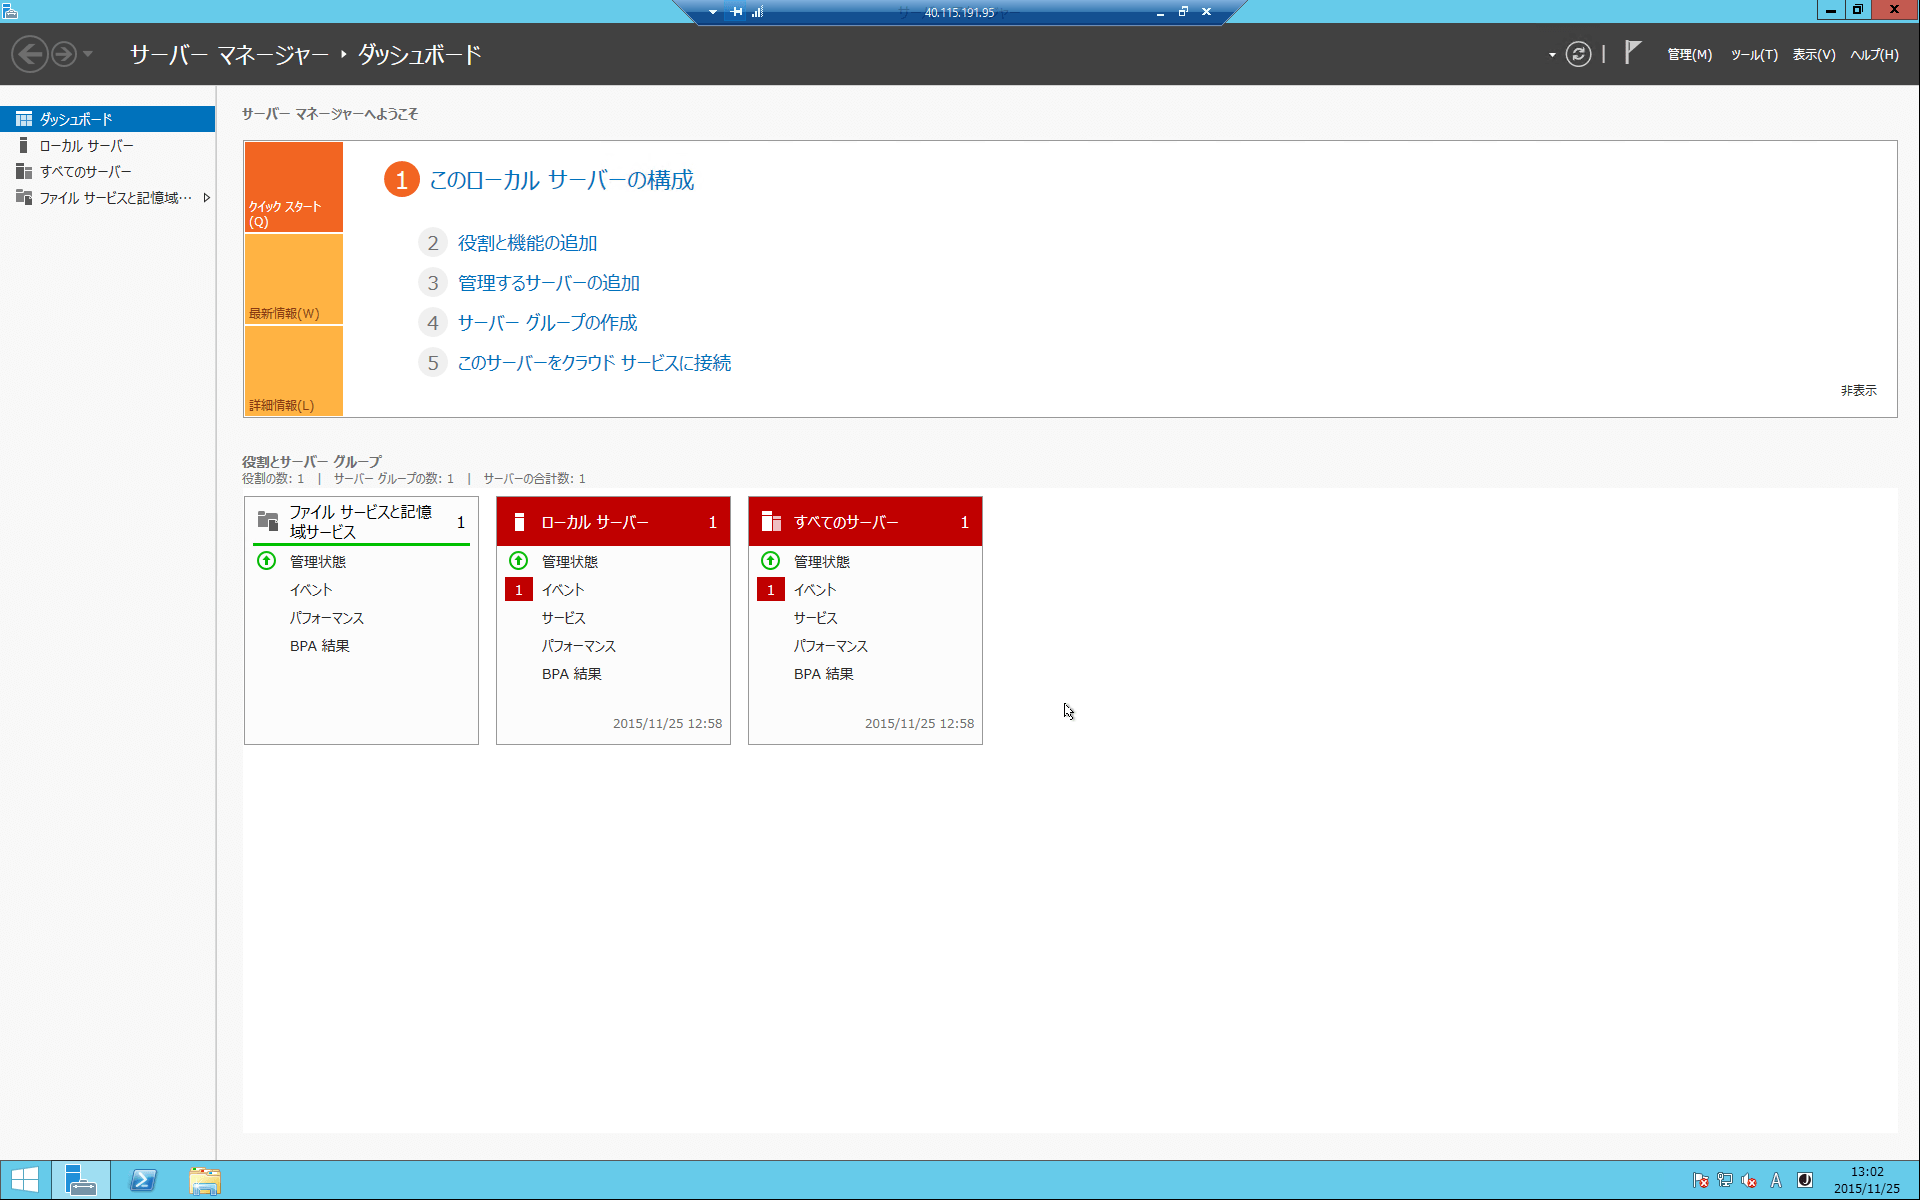Open このサーバーをクラウド サービスに接続 link

594,363
